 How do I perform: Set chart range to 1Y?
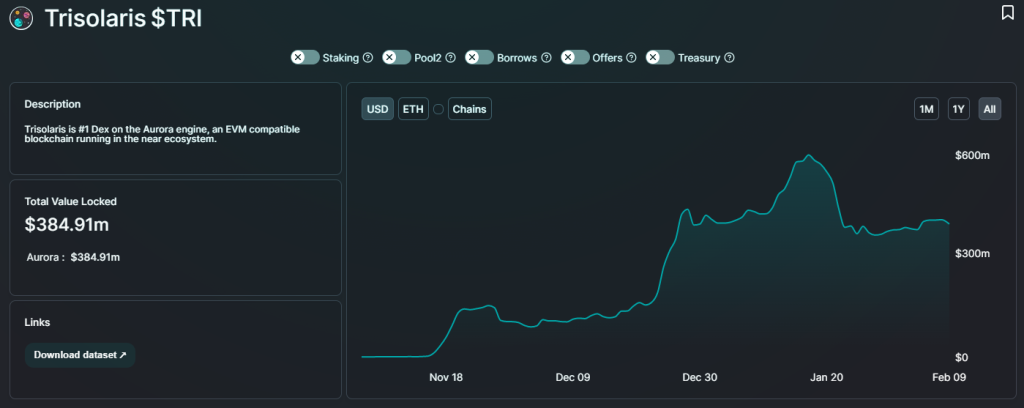point(958,109)
